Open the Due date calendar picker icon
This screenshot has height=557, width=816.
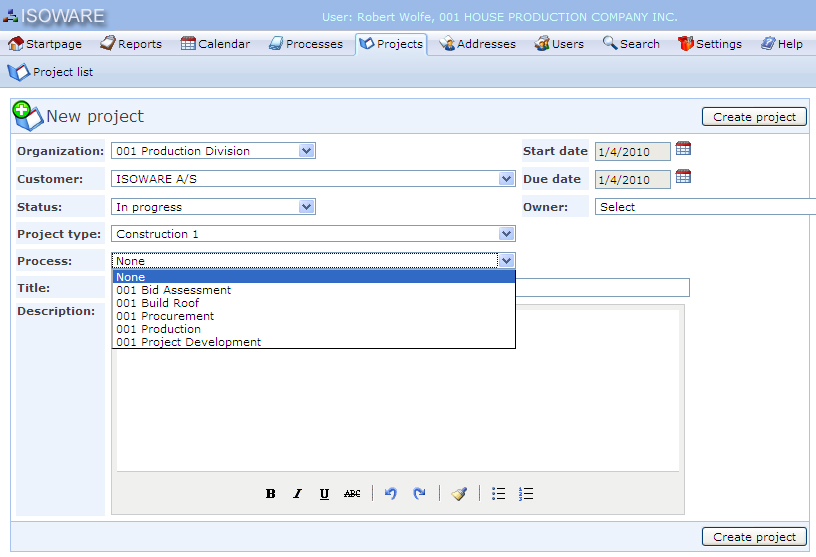point(683,177)
